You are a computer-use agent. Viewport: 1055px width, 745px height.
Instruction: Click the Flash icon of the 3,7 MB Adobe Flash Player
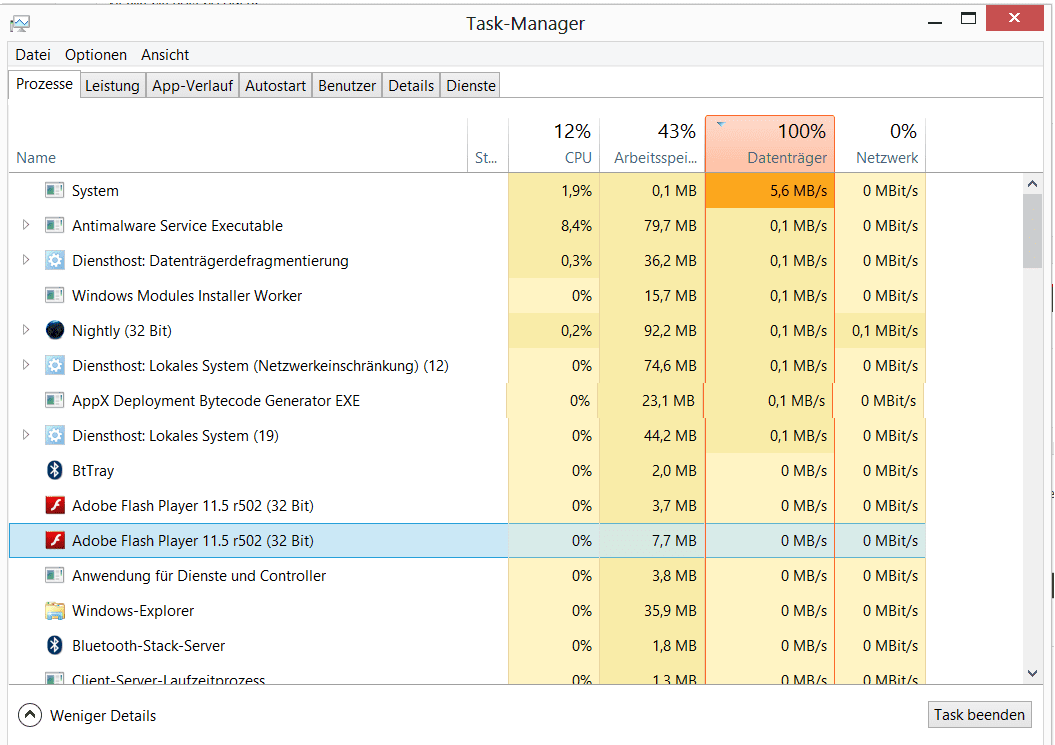(54, 505)
